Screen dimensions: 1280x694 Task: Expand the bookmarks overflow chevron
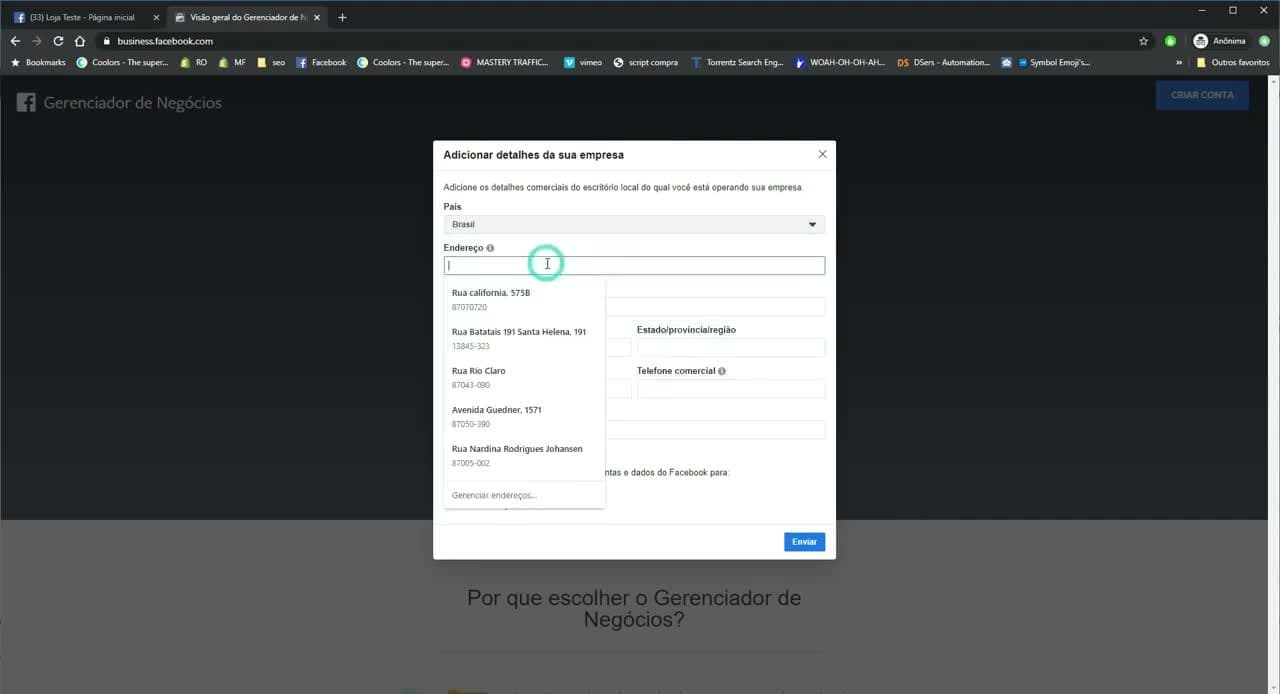[x=1179, y=62]
